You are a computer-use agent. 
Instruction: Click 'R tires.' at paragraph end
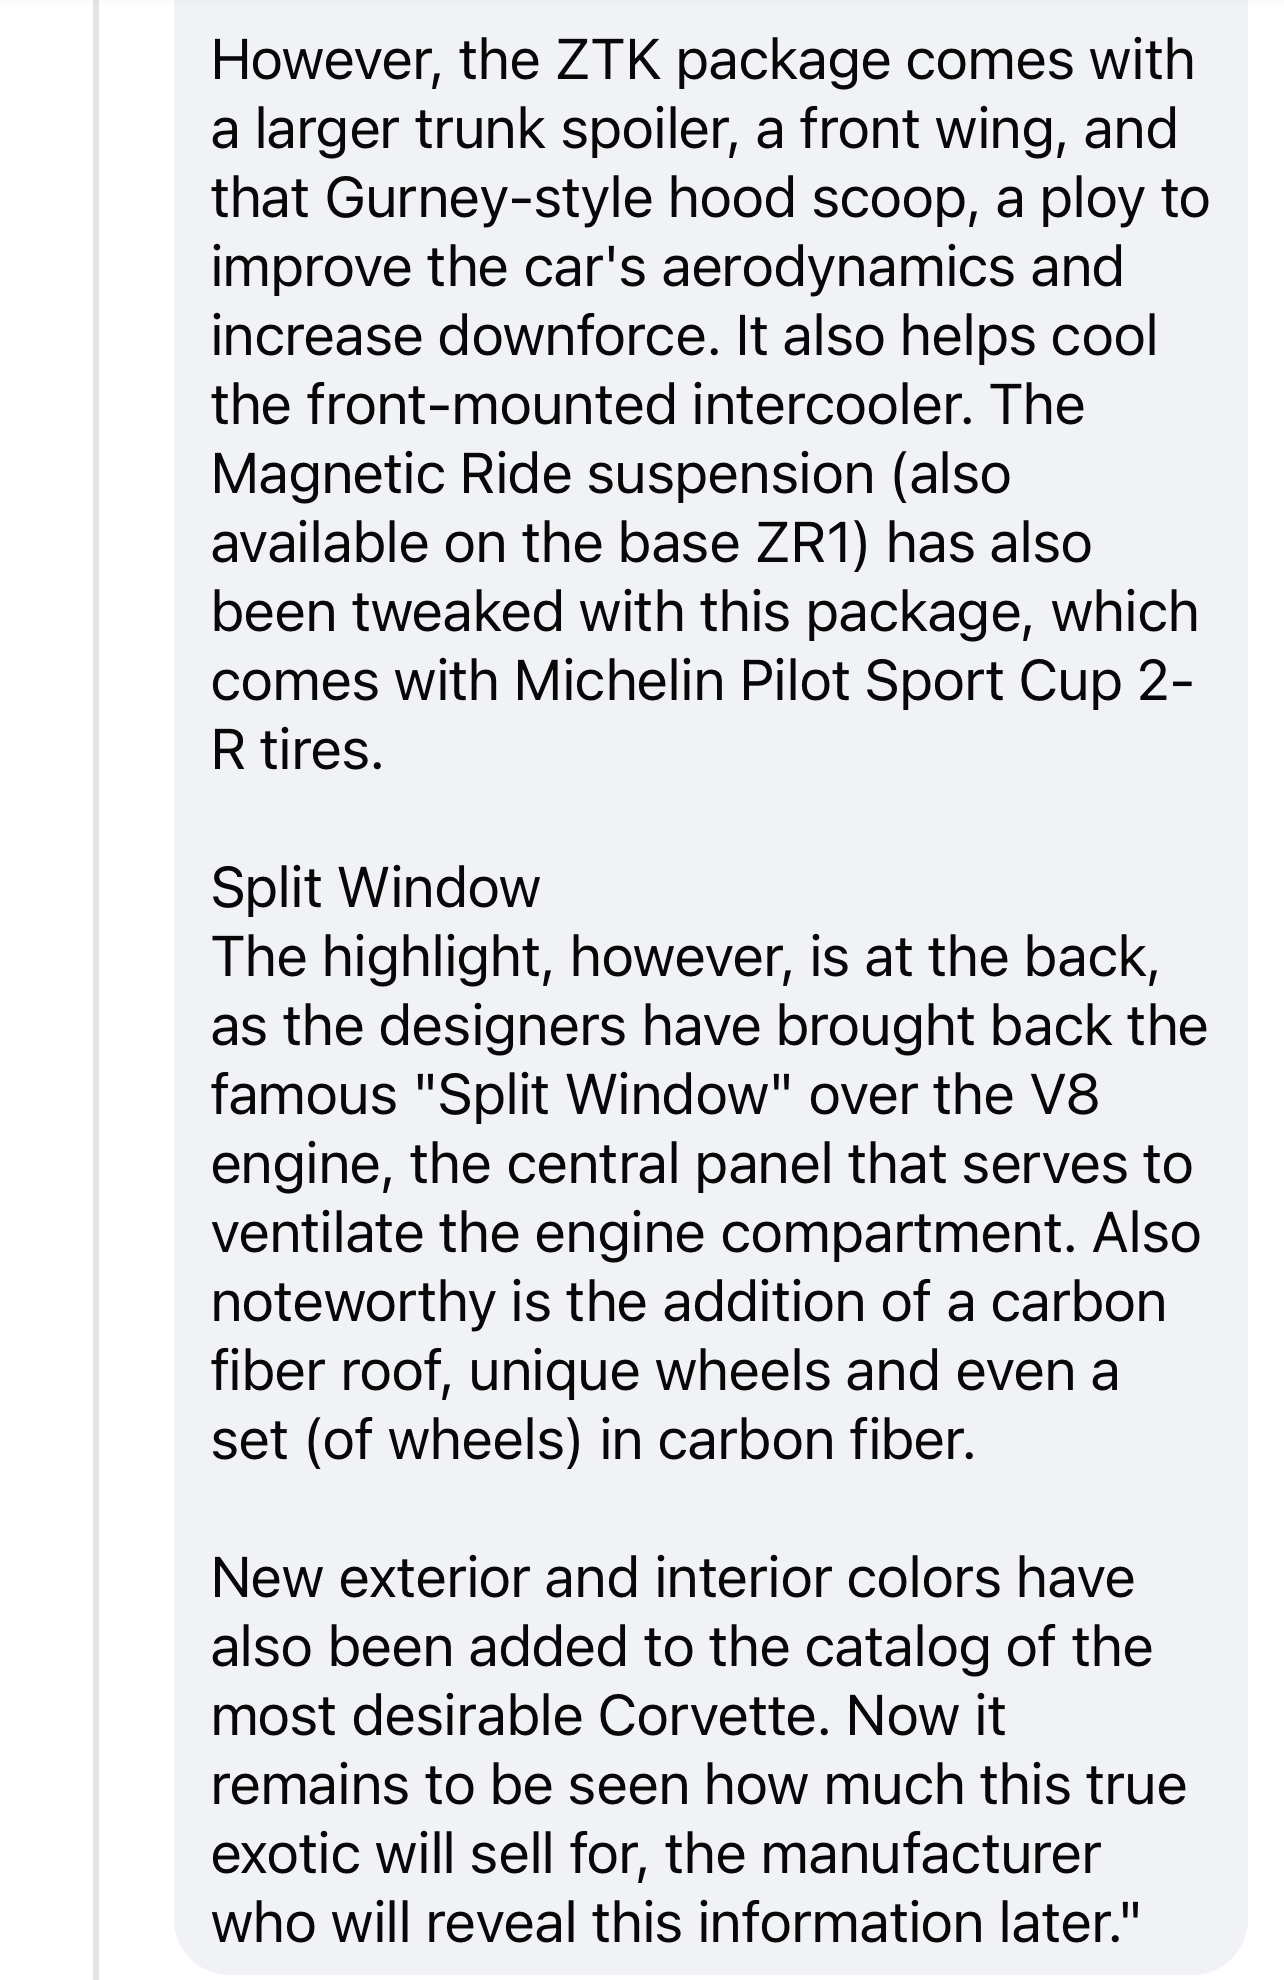(297, 751)
